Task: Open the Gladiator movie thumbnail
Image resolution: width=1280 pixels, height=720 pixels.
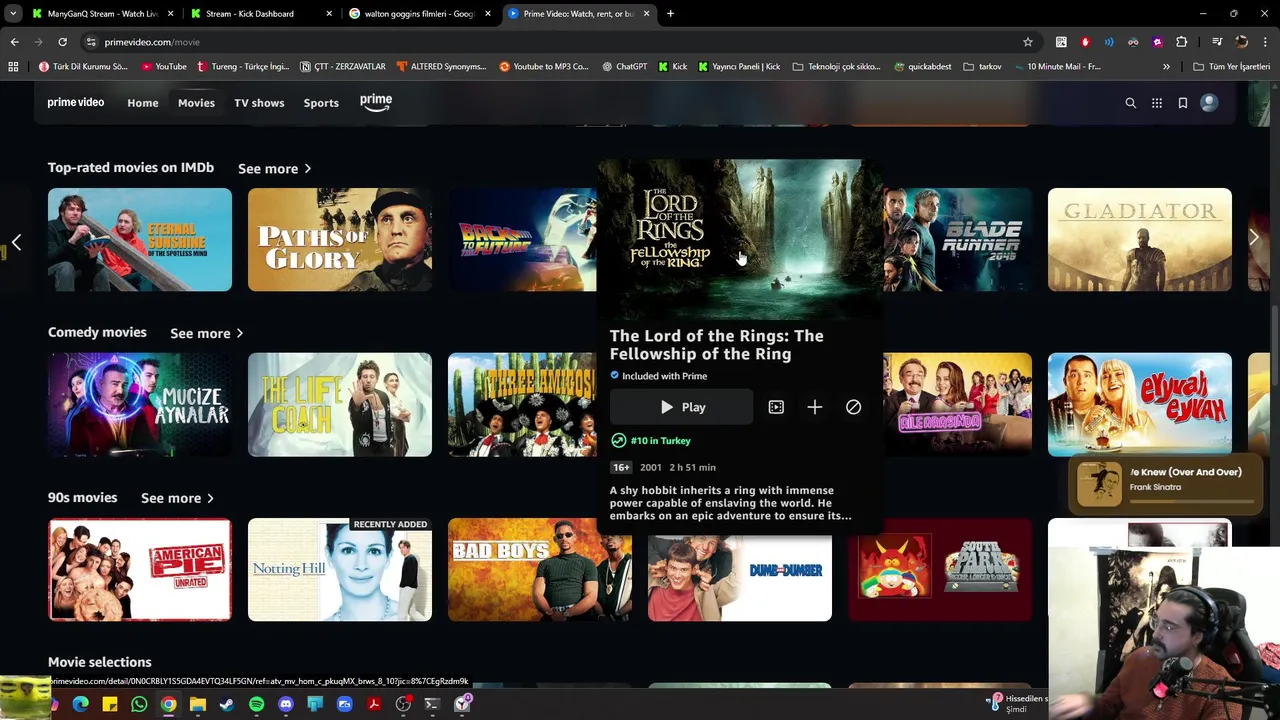Action: click(x=1140, y=240)
